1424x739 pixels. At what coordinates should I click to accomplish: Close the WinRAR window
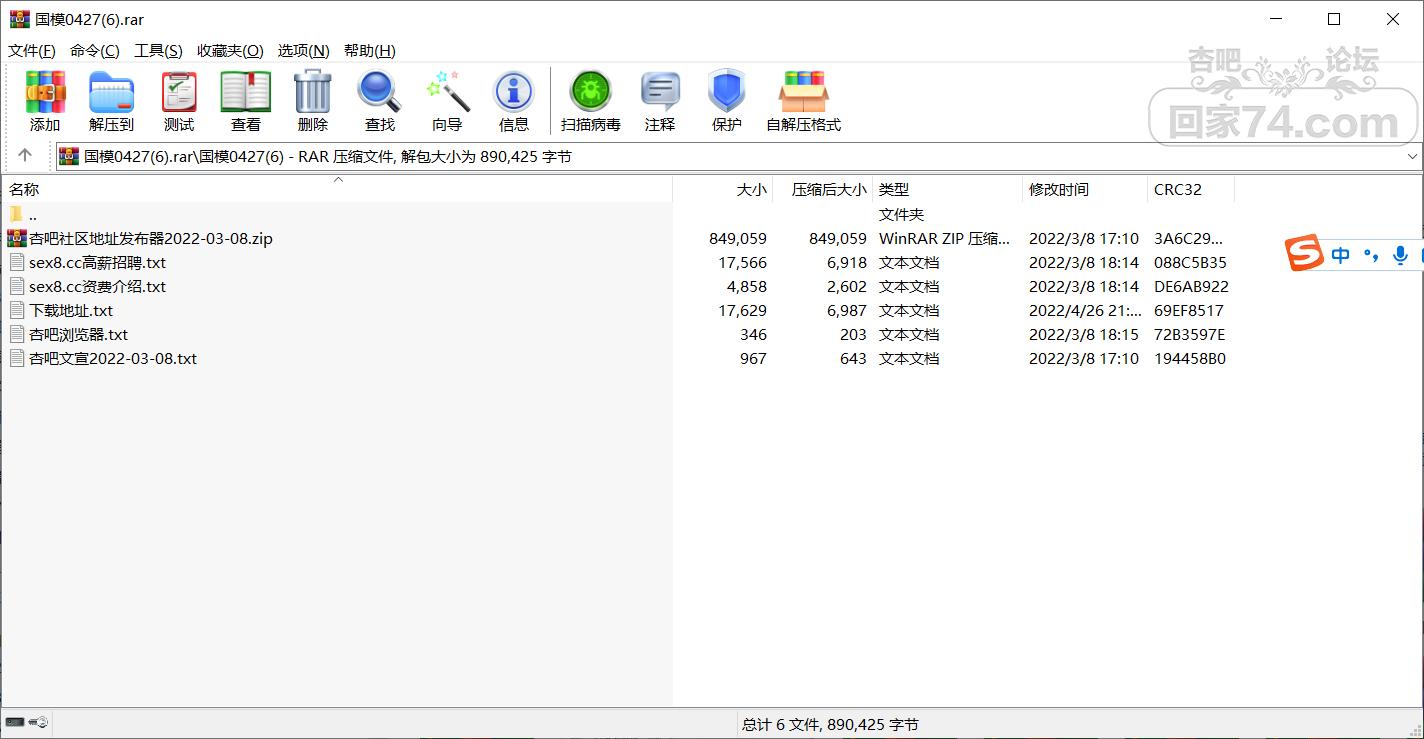1393,19
